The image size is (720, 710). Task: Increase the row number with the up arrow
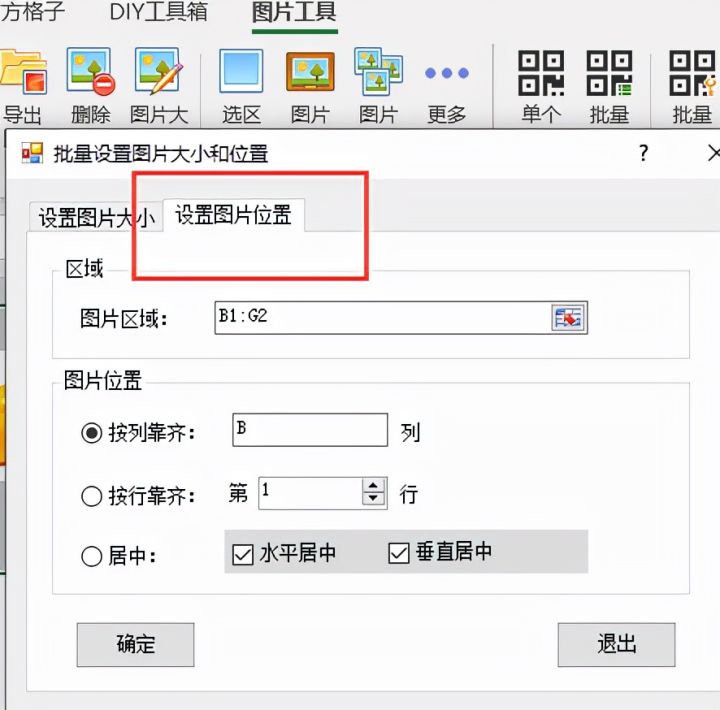coord(373,485)
